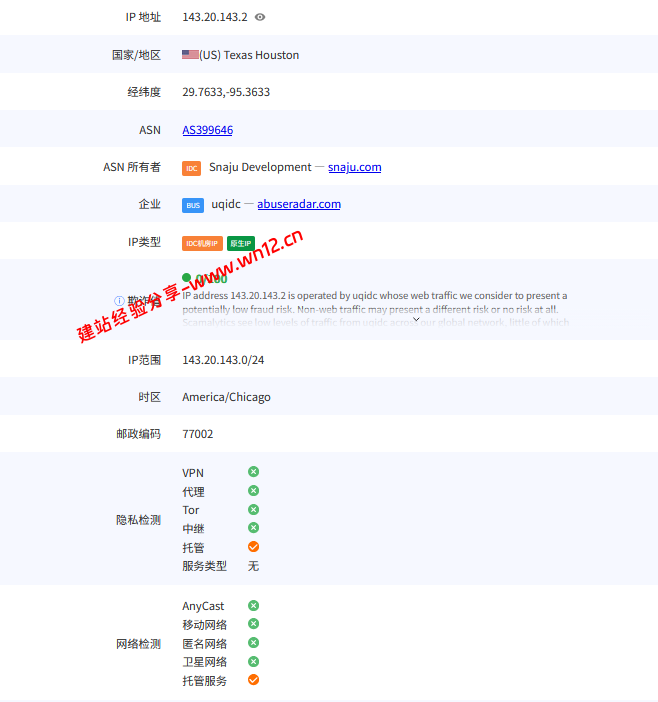The width and height of the screenshot is (658, 702).
Task: Click the 经纬度 row label
Action: [144, 92]
